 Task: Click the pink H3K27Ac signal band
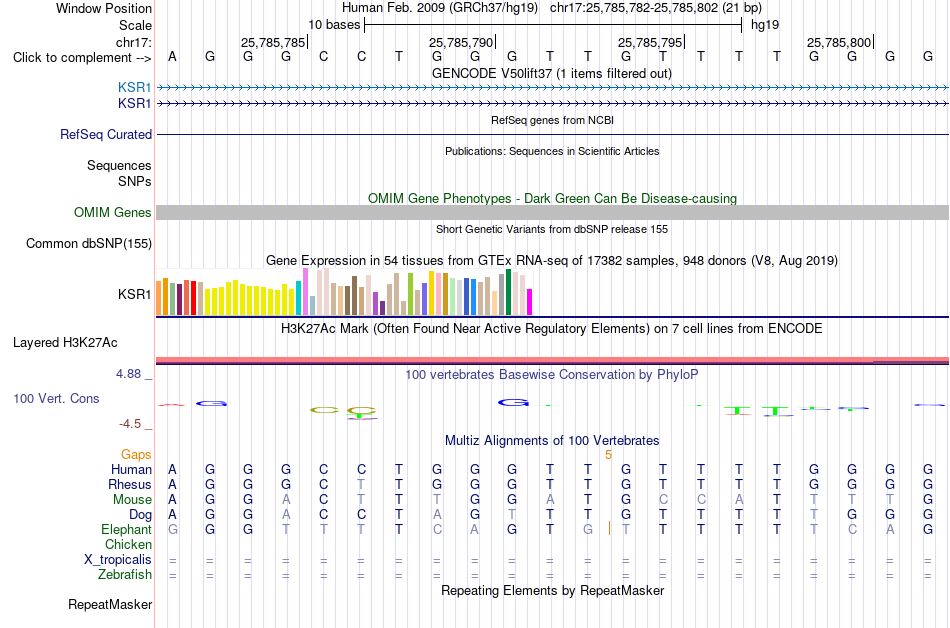[552, 360]
